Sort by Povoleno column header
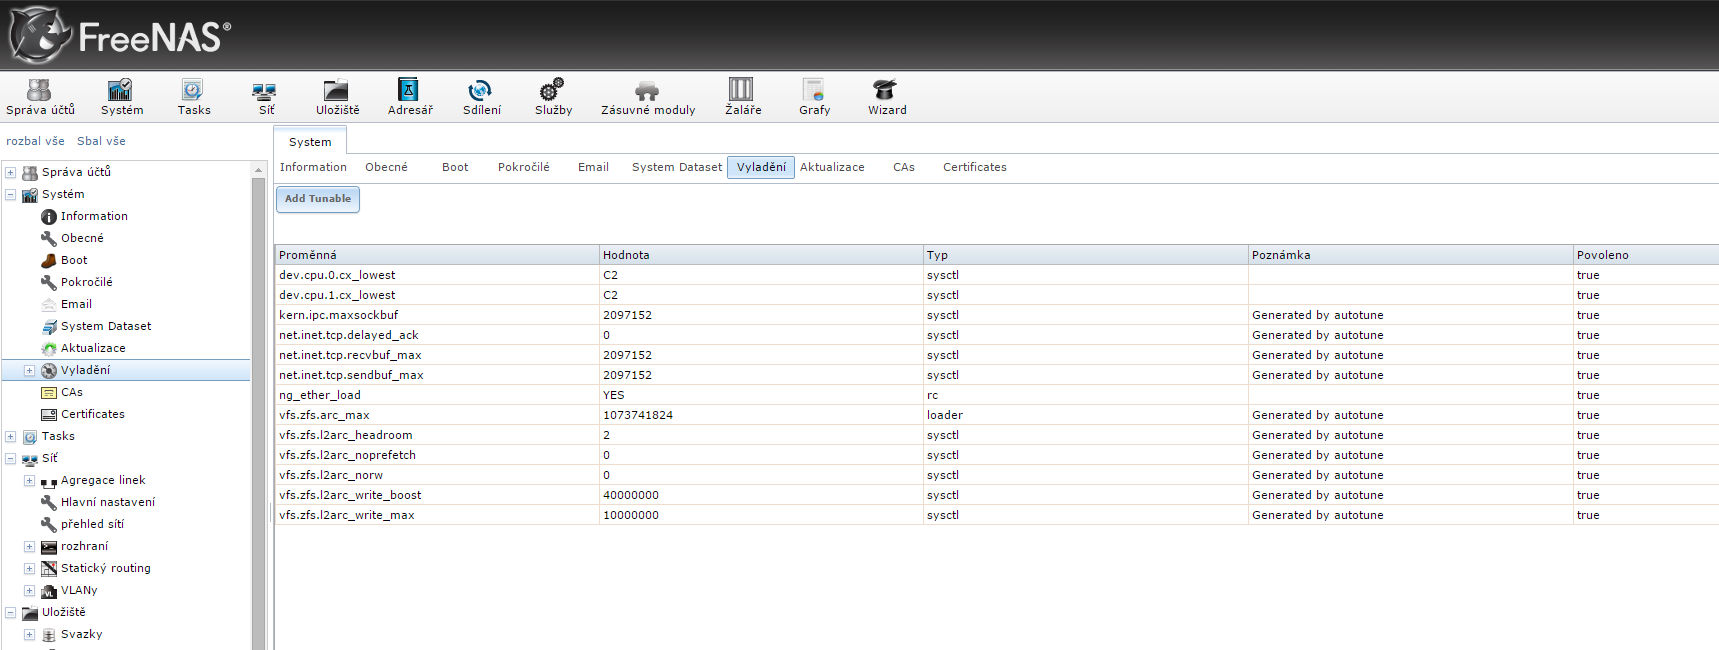 [1646, 255]
